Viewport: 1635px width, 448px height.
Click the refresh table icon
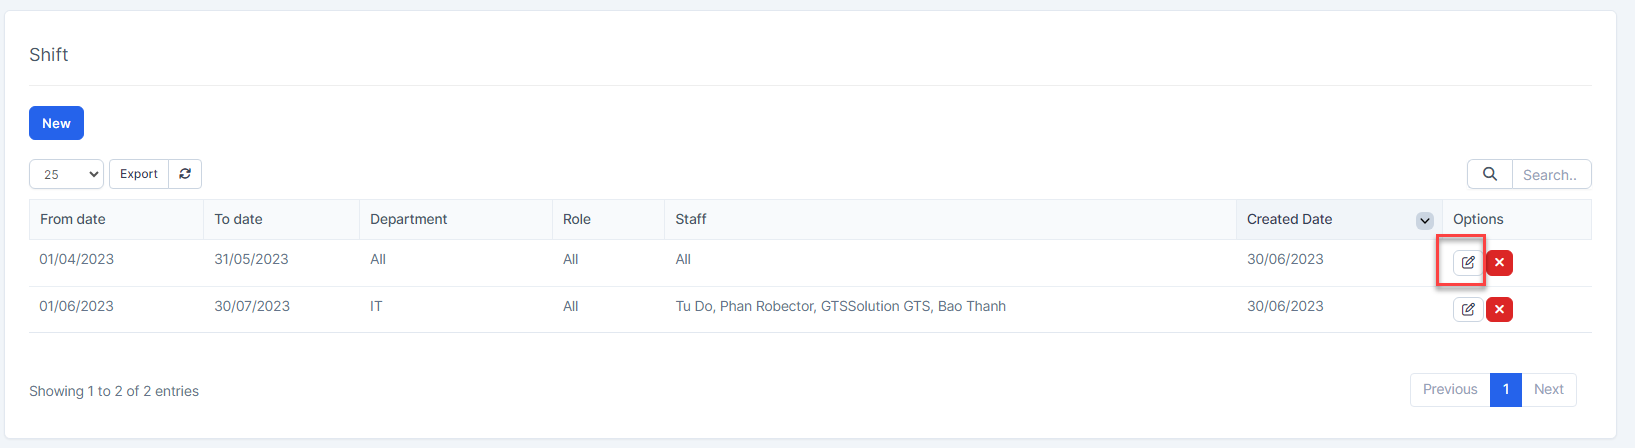185,174
